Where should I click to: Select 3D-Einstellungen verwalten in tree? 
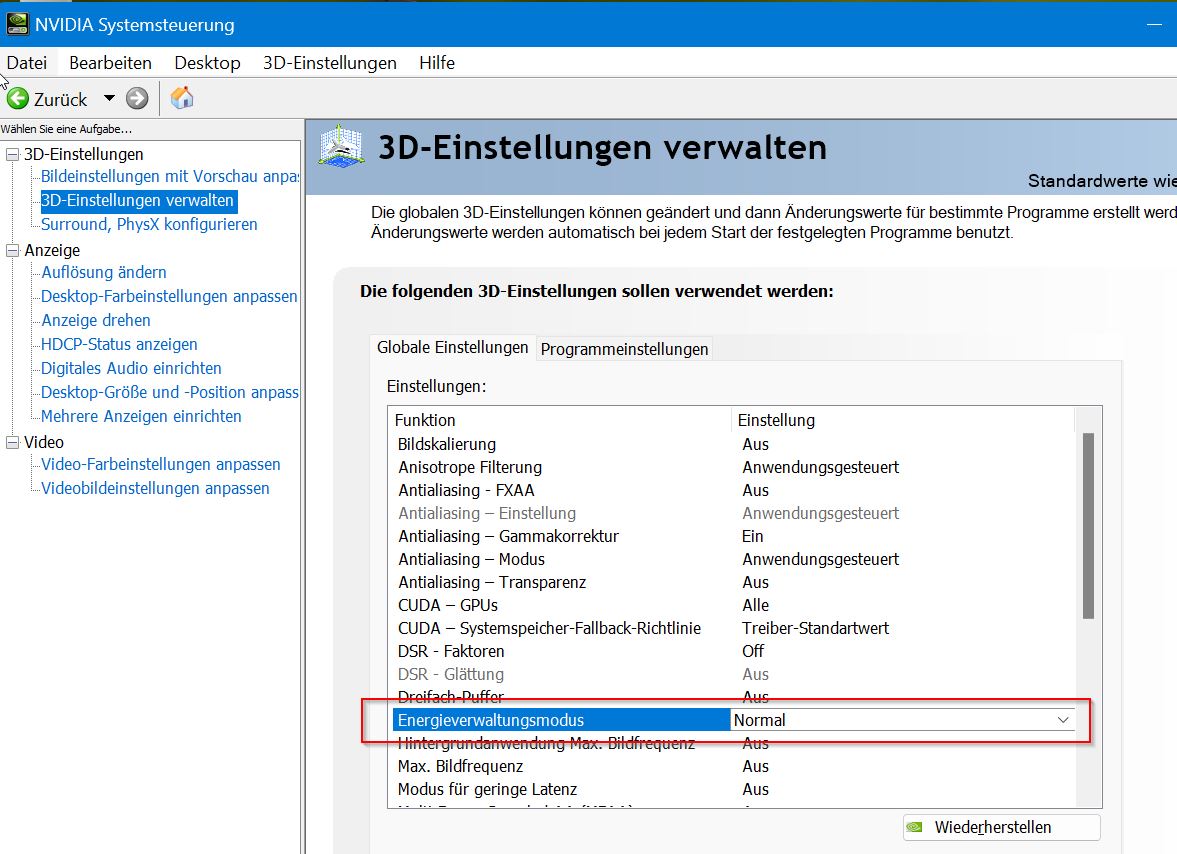click(x=138, y=200)
